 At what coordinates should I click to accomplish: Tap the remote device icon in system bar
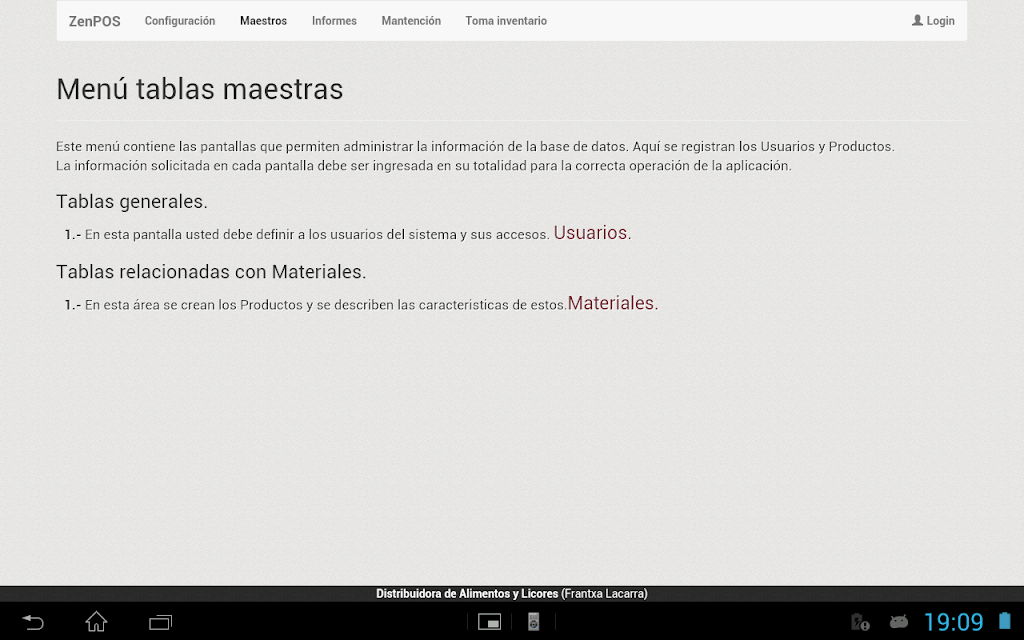(x=534, y=622)
